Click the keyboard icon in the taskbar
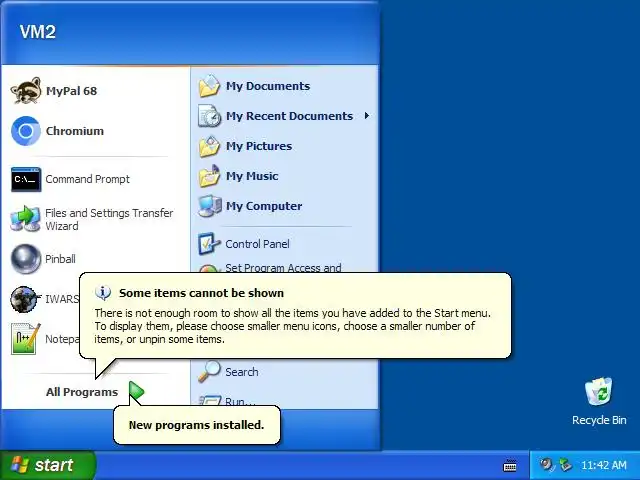 [x=510, y=465]
